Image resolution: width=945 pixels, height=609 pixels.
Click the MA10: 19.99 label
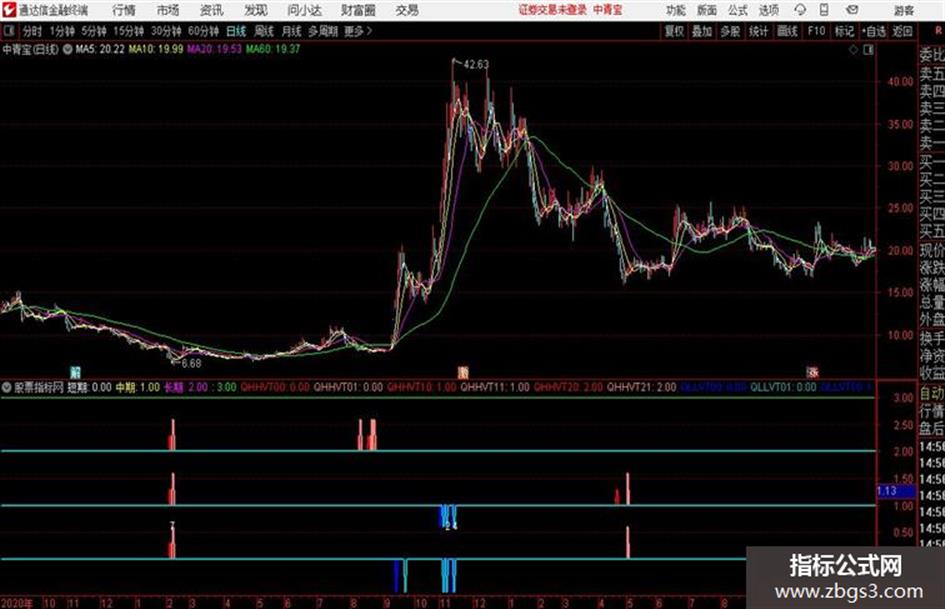(156, 49)
